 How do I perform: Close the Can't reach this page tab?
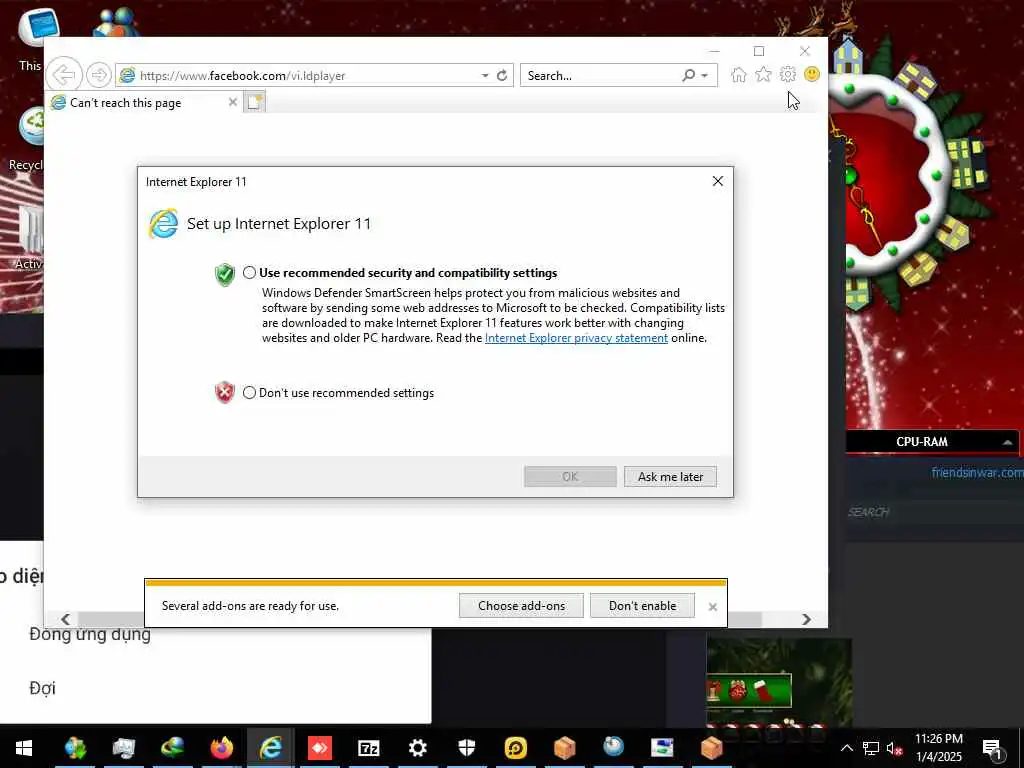pos(232,102)
